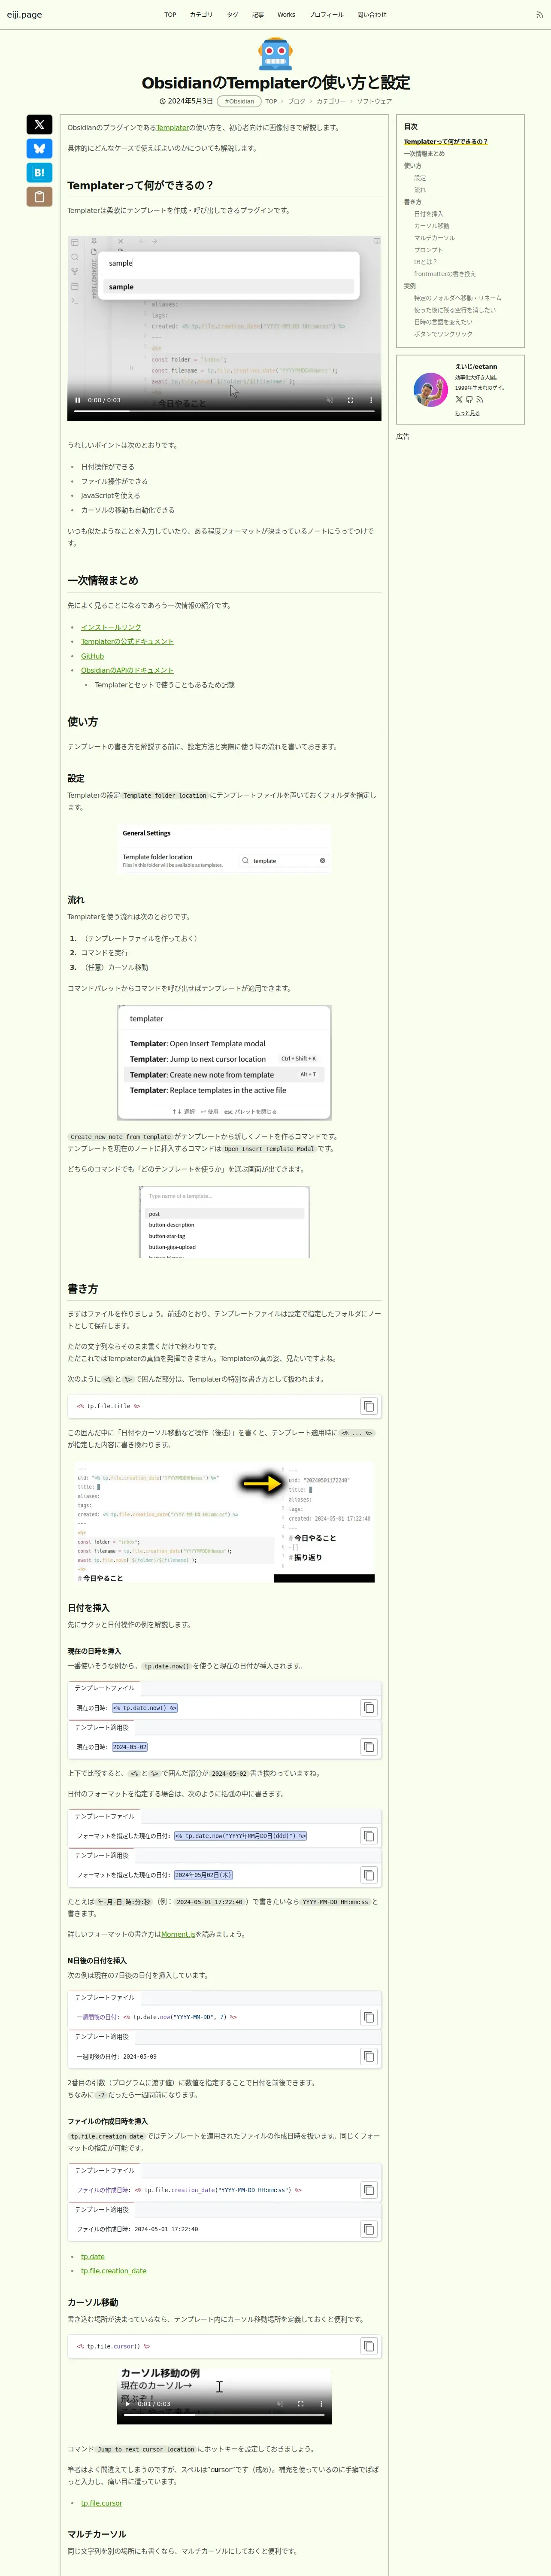Jump to frontmatterの書き換え in contents
The height and width of the screenshot is (2576, 551).
click(x=445, y=274)
